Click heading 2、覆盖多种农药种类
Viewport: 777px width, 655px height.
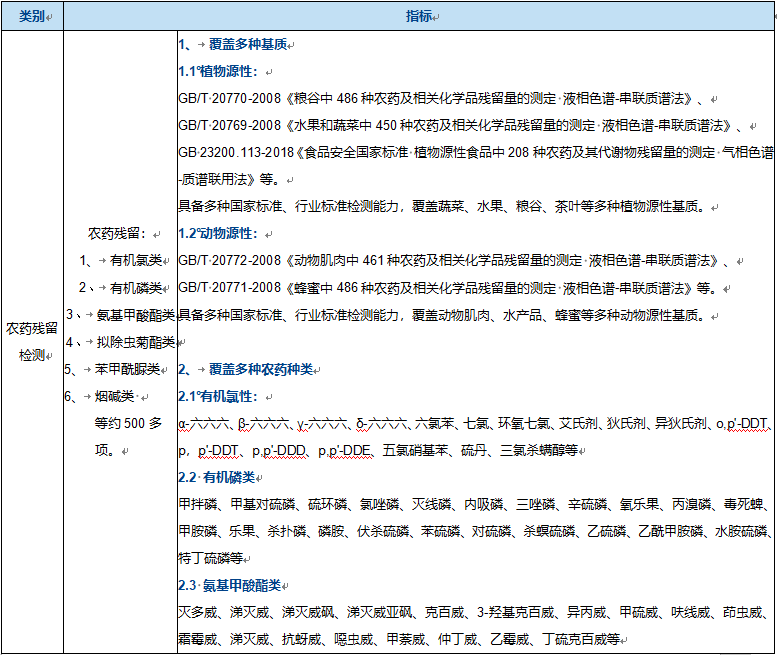point(249,369)
